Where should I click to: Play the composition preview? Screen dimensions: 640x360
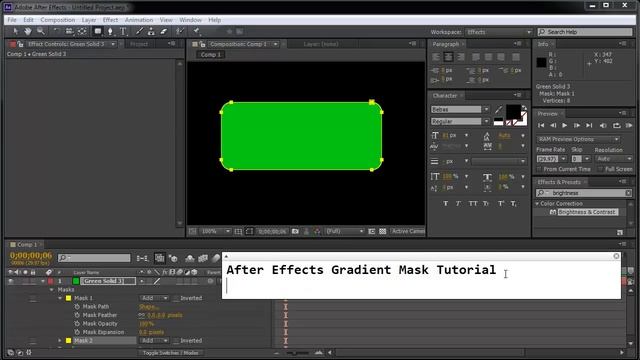pyautogui.click(x=564, y=126)
